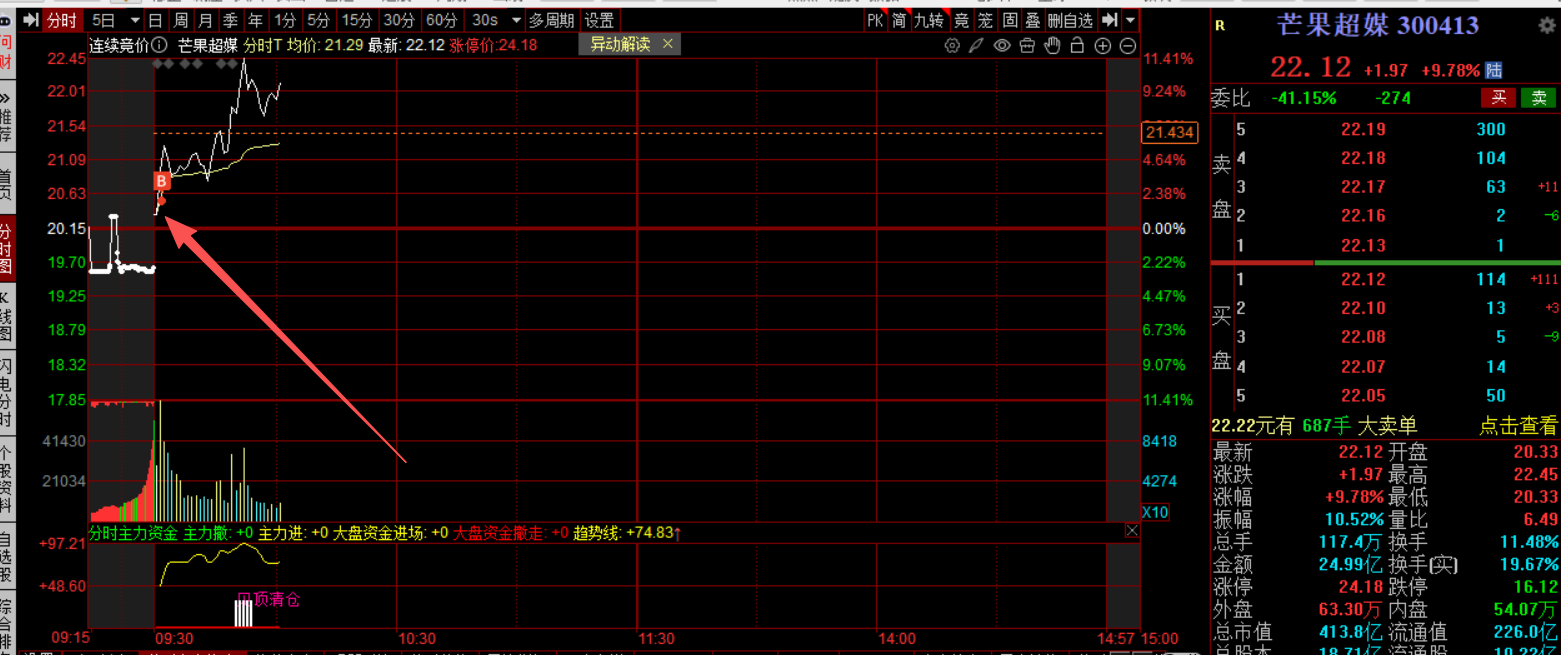Switch to the 分时 tab
The height and width of the screenshot is (655, 1561).
coord(61,20)
